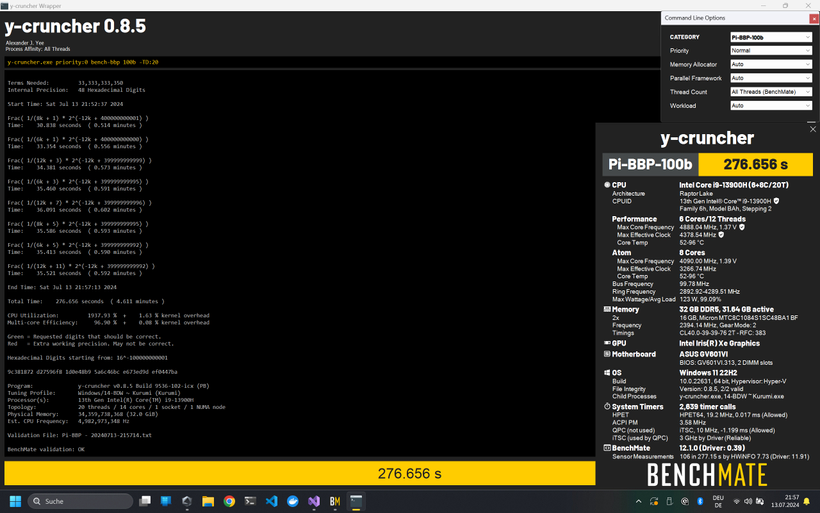Click 'Validation File: Pi-BBP - 20240713-215714.txt' line
The image size is (820, 513).
point(79,435)
